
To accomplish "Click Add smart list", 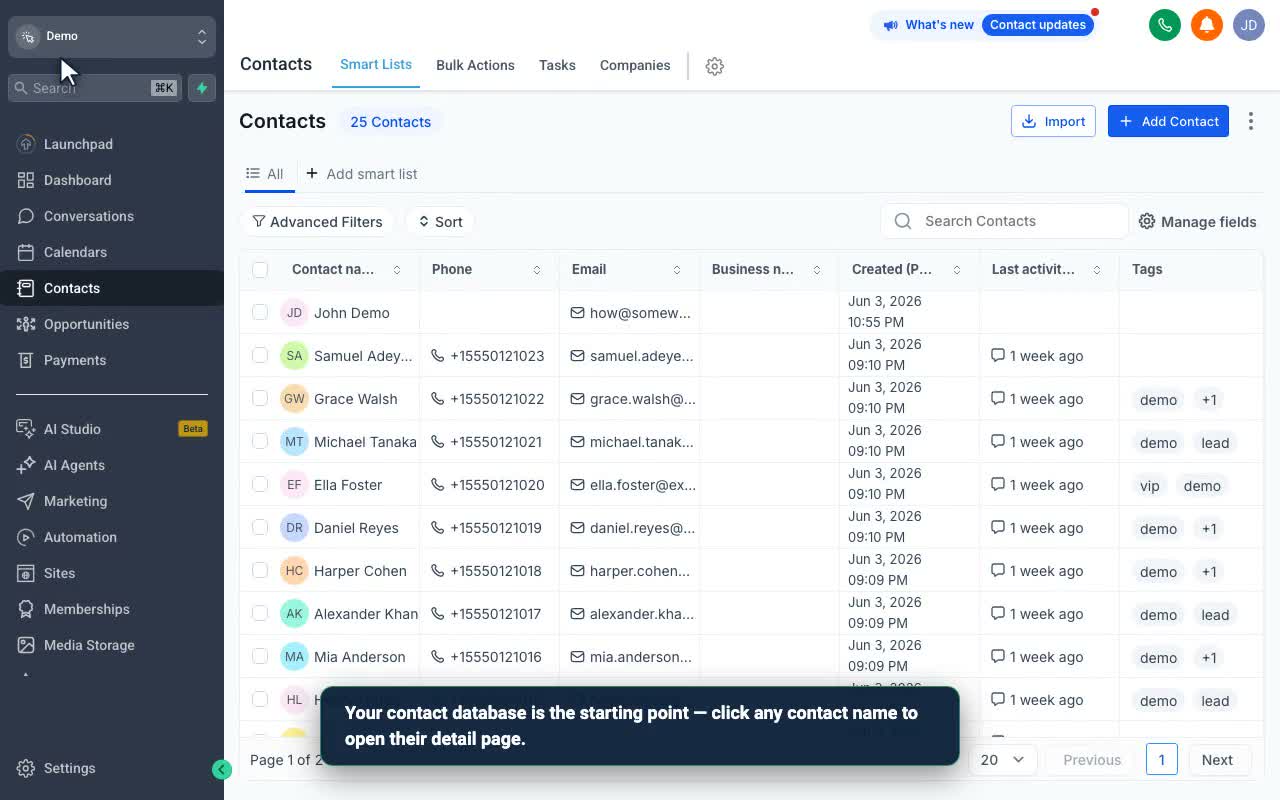I will pos(362,174).
